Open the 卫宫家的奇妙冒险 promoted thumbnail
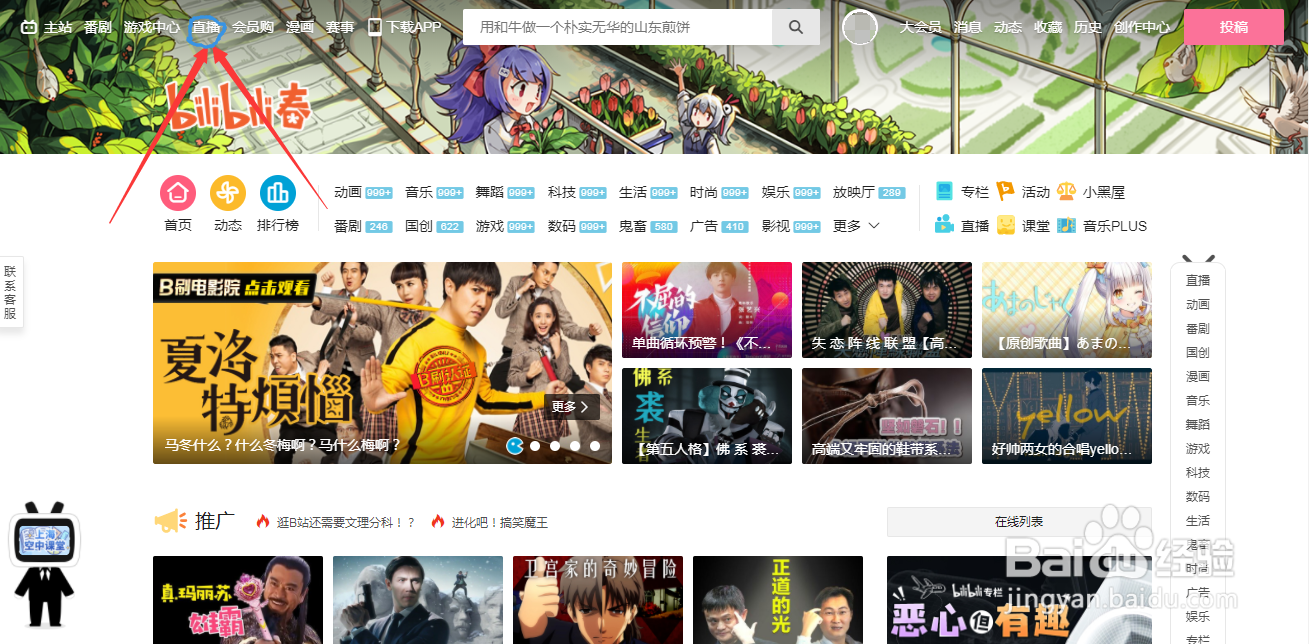 [598, 600]
